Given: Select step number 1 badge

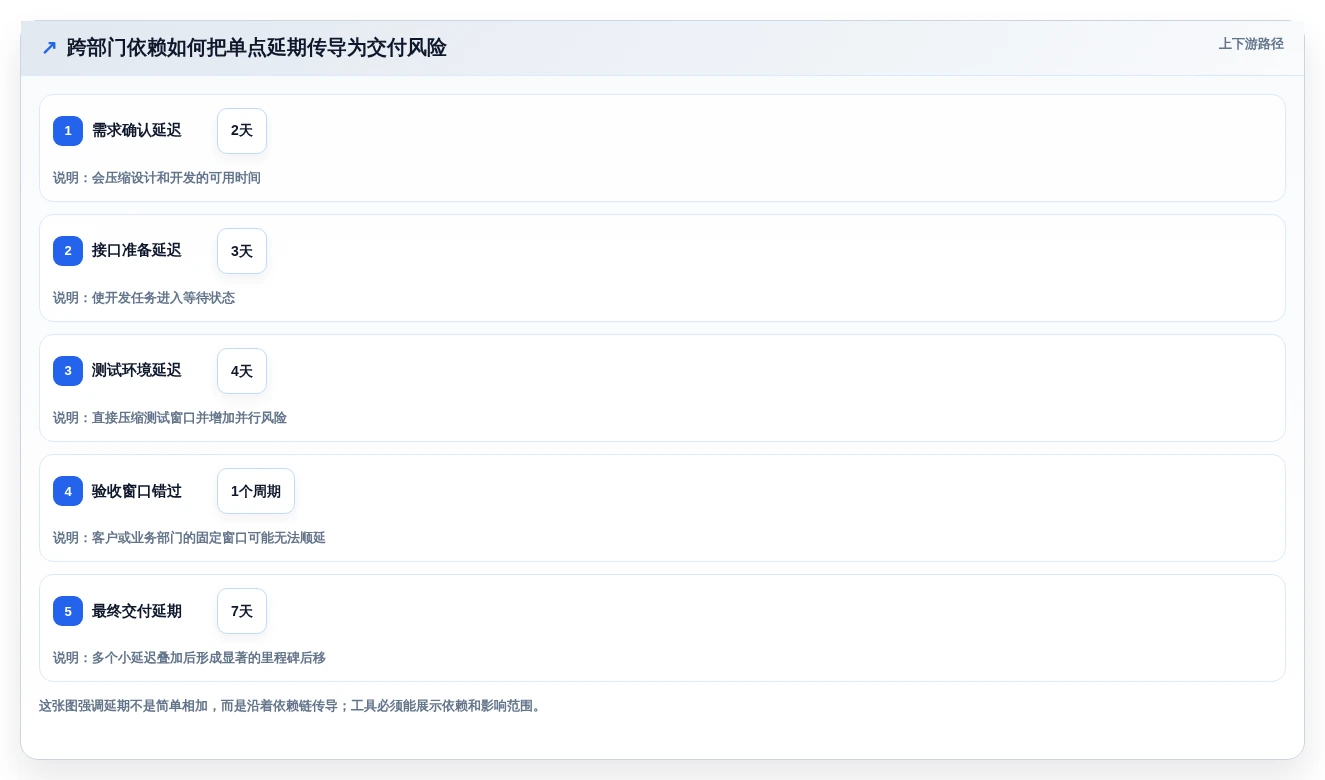Looking at the screenshot, I should (68, 131).
